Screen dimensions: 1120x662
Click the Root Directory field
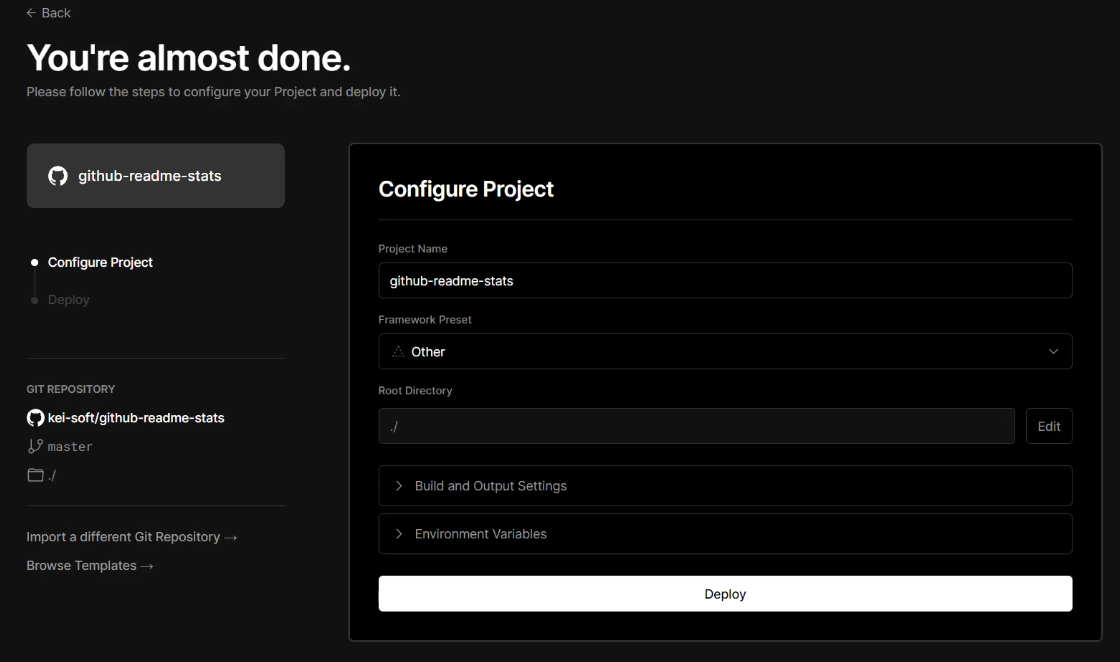(696, 426)
